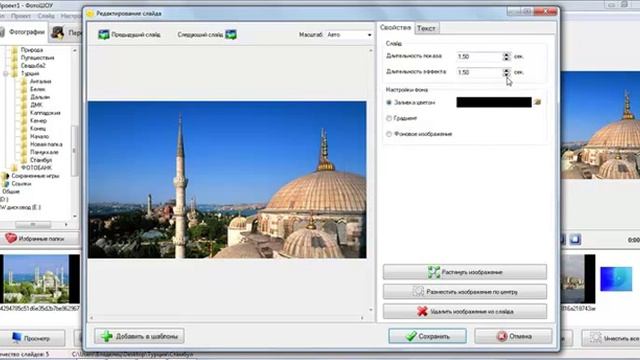
Task: Select the Кемер folder
Action: [38, 121]
